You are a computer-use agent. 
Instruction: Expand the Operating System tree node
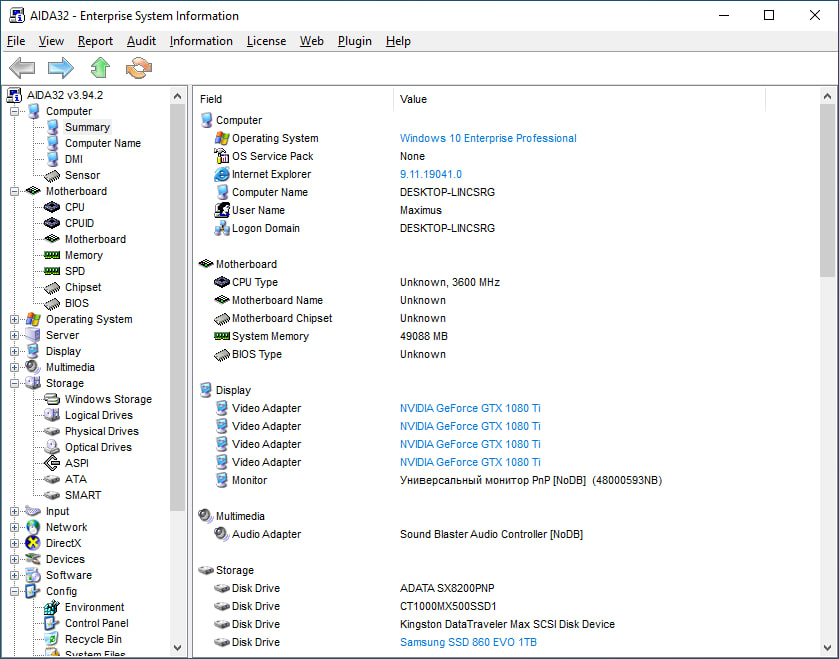[x=14, y=319]
